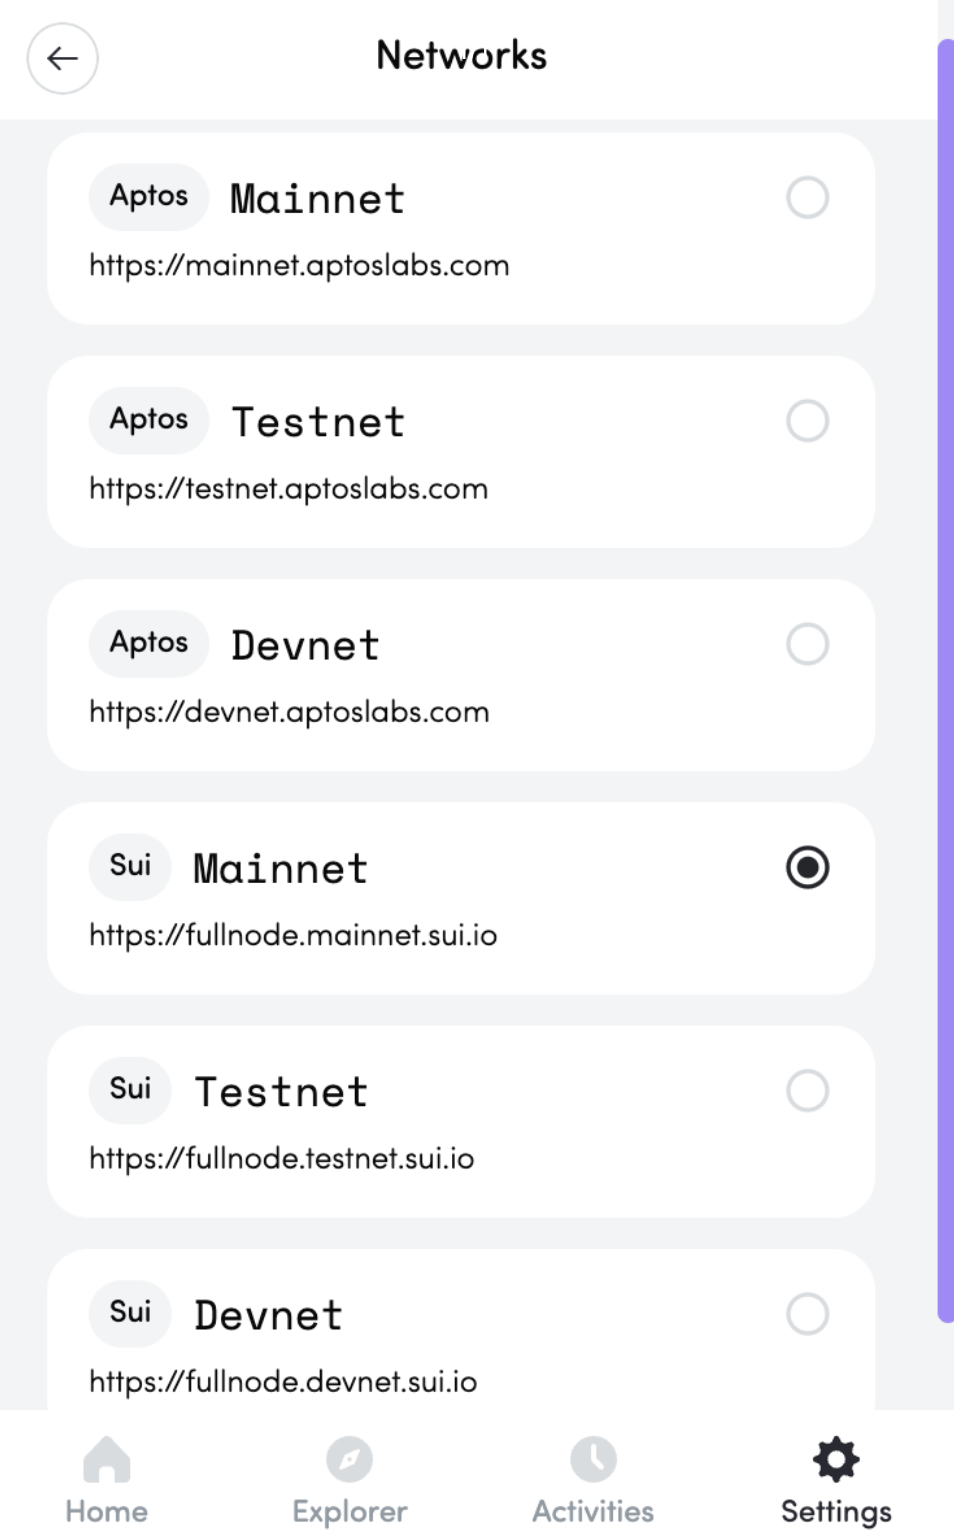The width and height of the screenshot is (954, 1540).
Task: Click the Networks page title
Action: pos(461,56)
